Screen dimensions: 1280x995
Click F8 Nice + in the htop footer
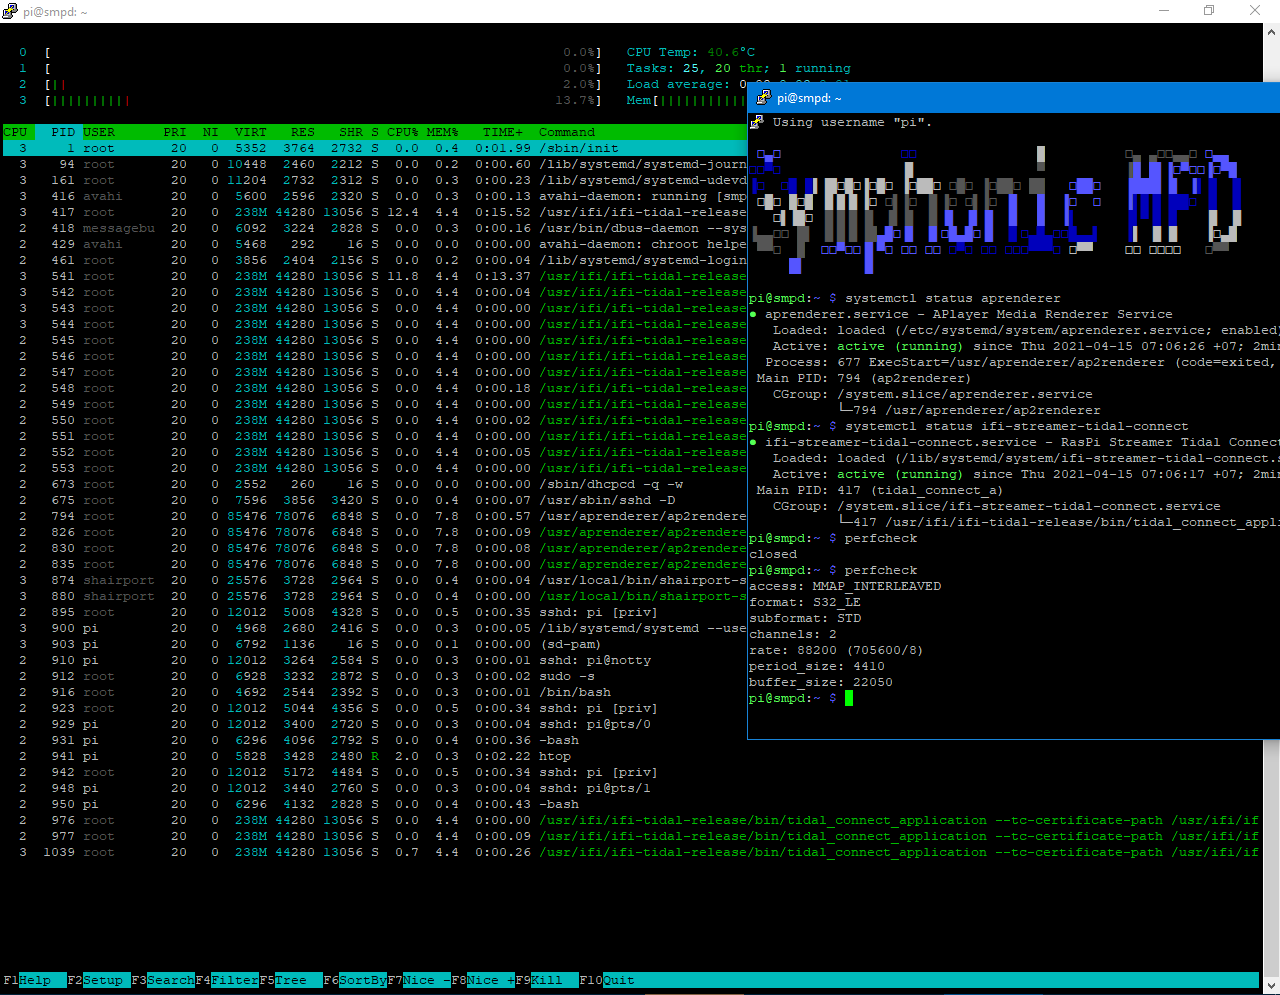[483, 980]
